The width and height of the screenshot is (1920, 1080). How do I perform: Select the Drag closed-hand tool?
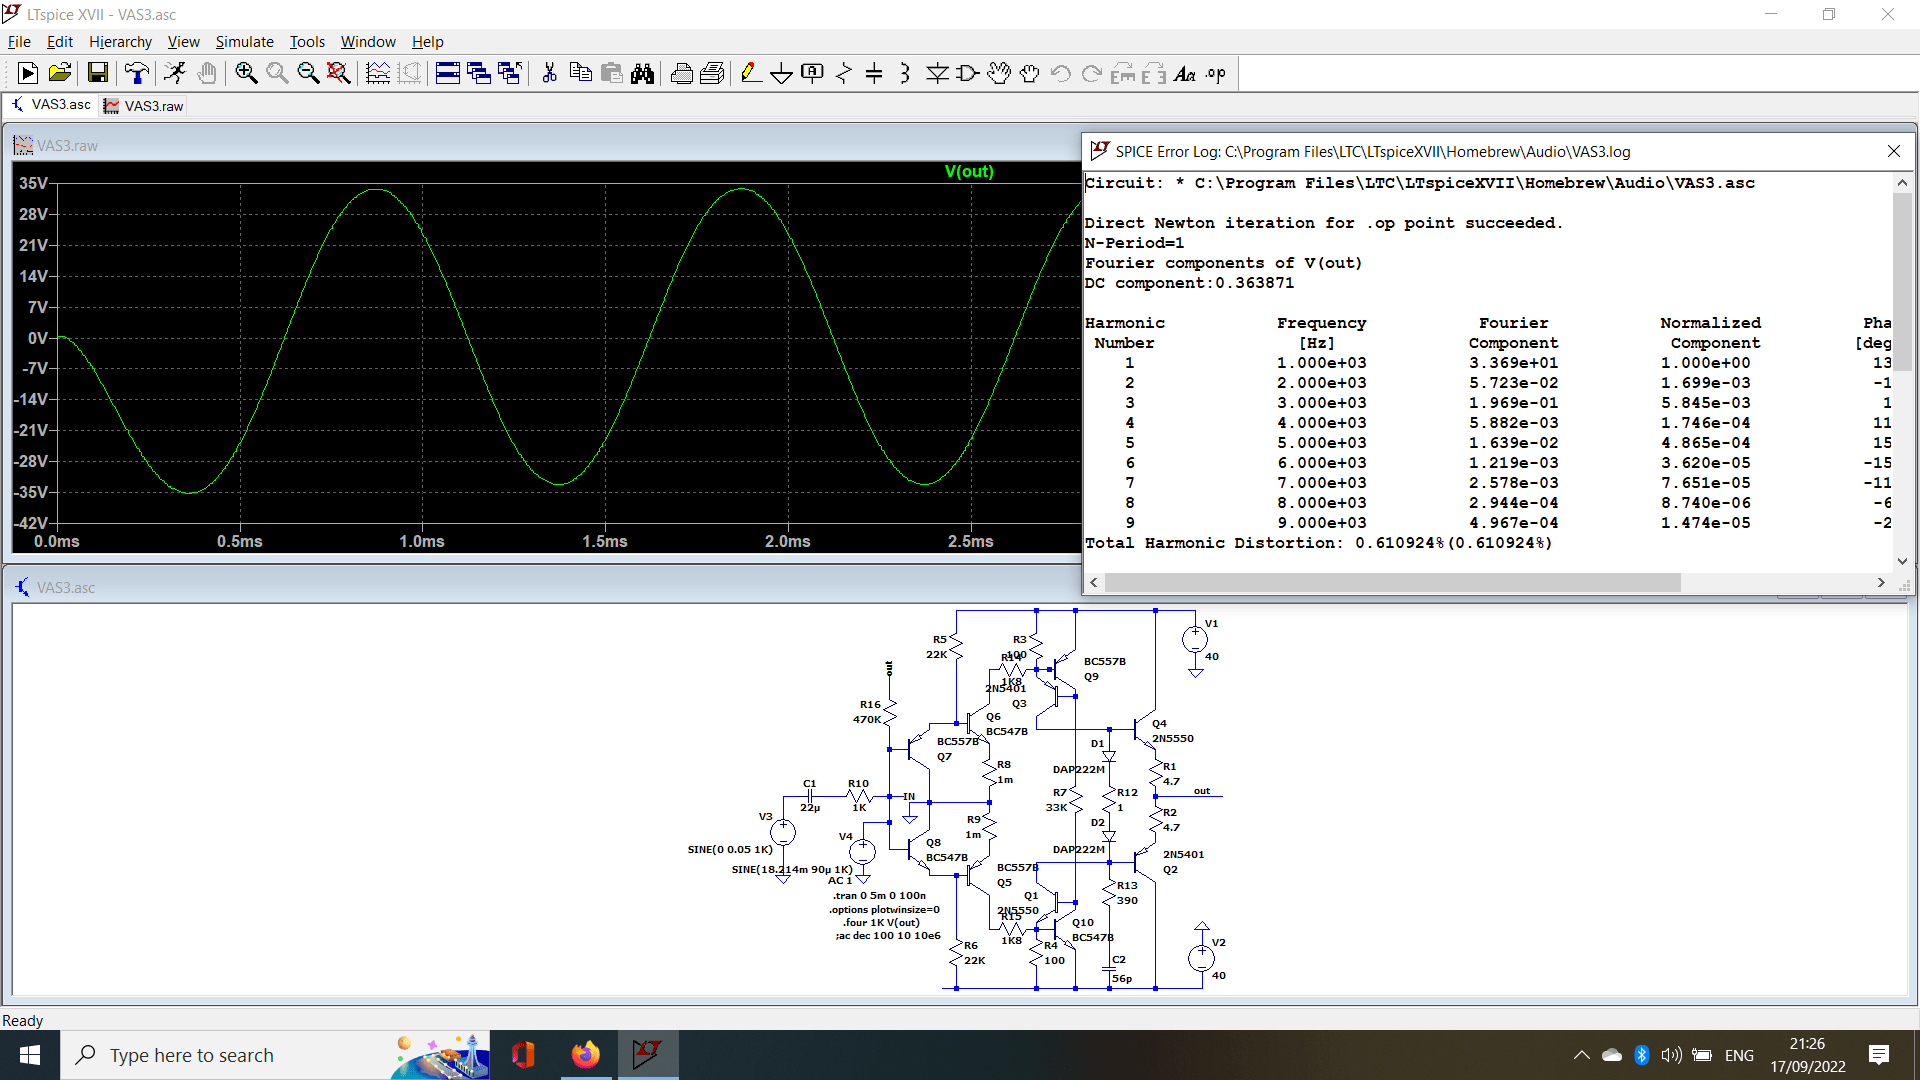pyautogui.click(x=1030, y=73)
